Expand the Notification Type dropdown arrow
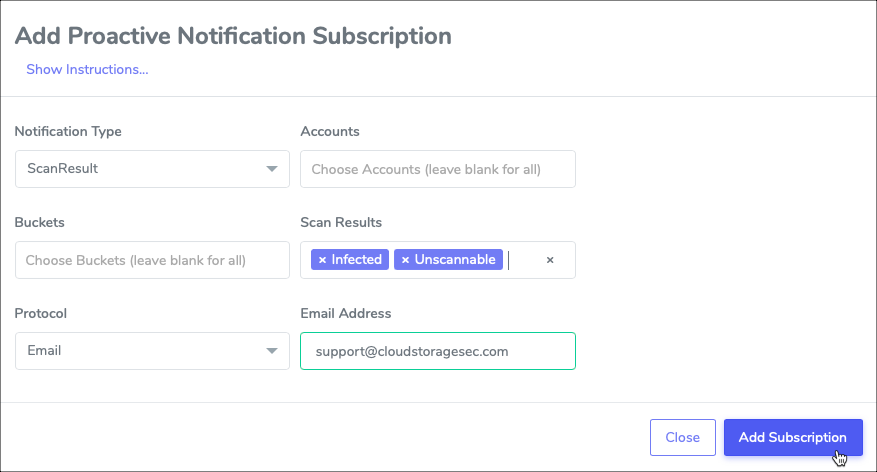The height and width of the screenshot is (472, 877). (x=272, y=169)
